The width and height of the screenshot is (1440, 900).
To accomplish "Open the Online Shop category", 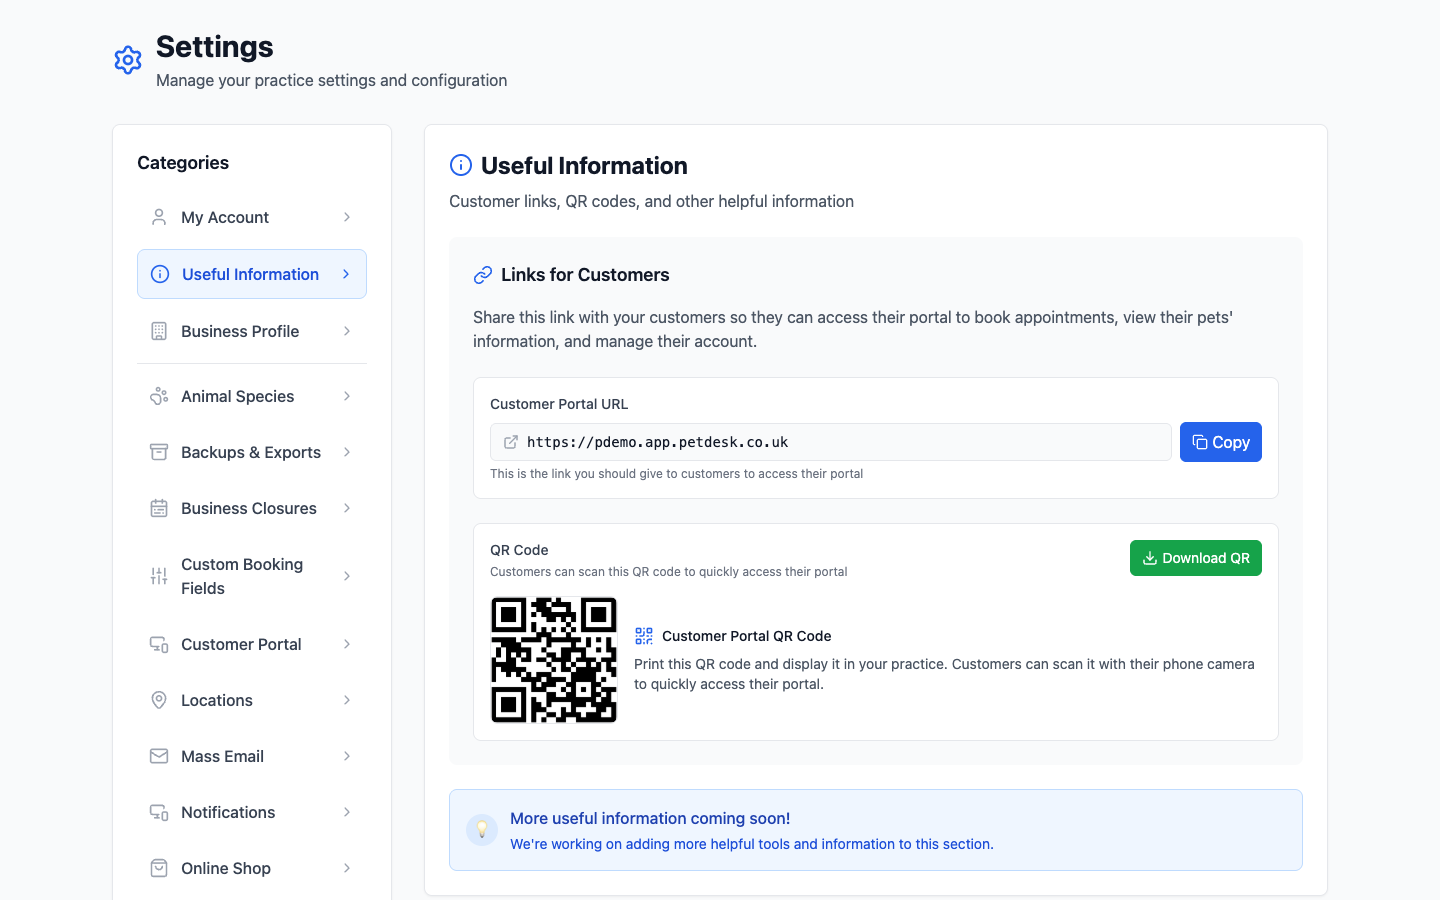I will (x=252, y=868).
